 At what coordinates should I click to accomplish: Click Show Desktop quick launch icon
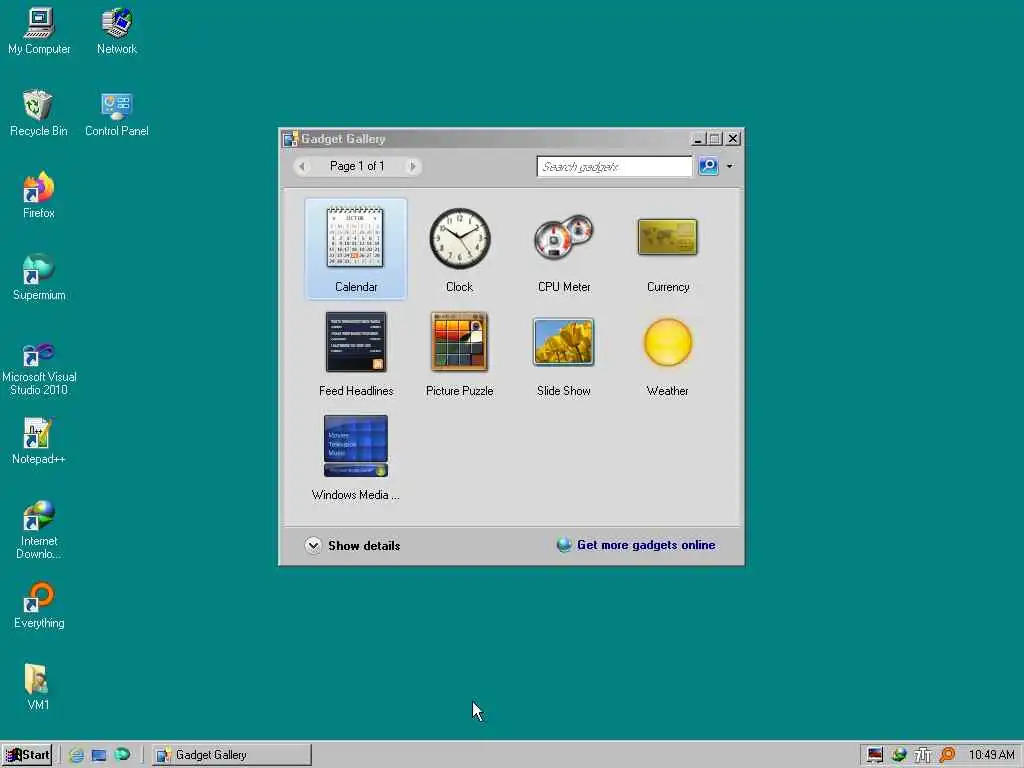[x=99, y=755]
